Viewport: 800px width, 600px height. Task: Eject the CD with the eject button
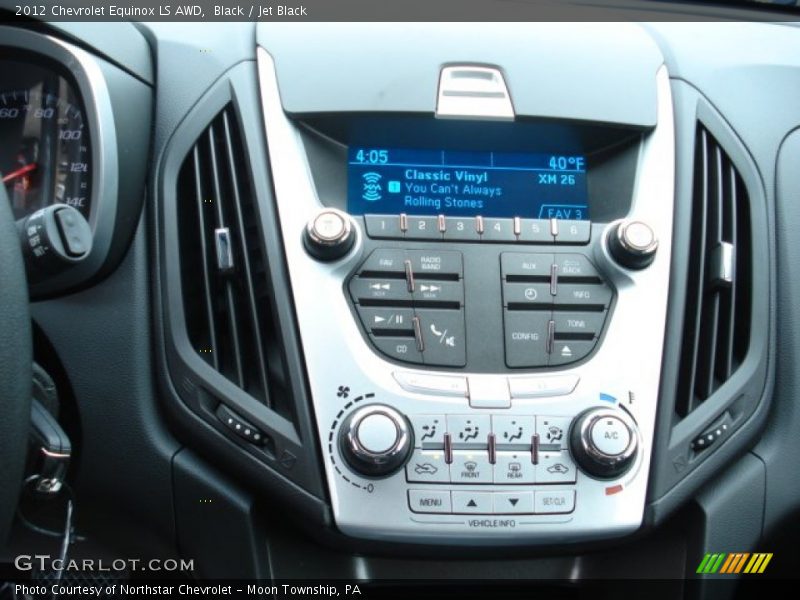[567, 351]
